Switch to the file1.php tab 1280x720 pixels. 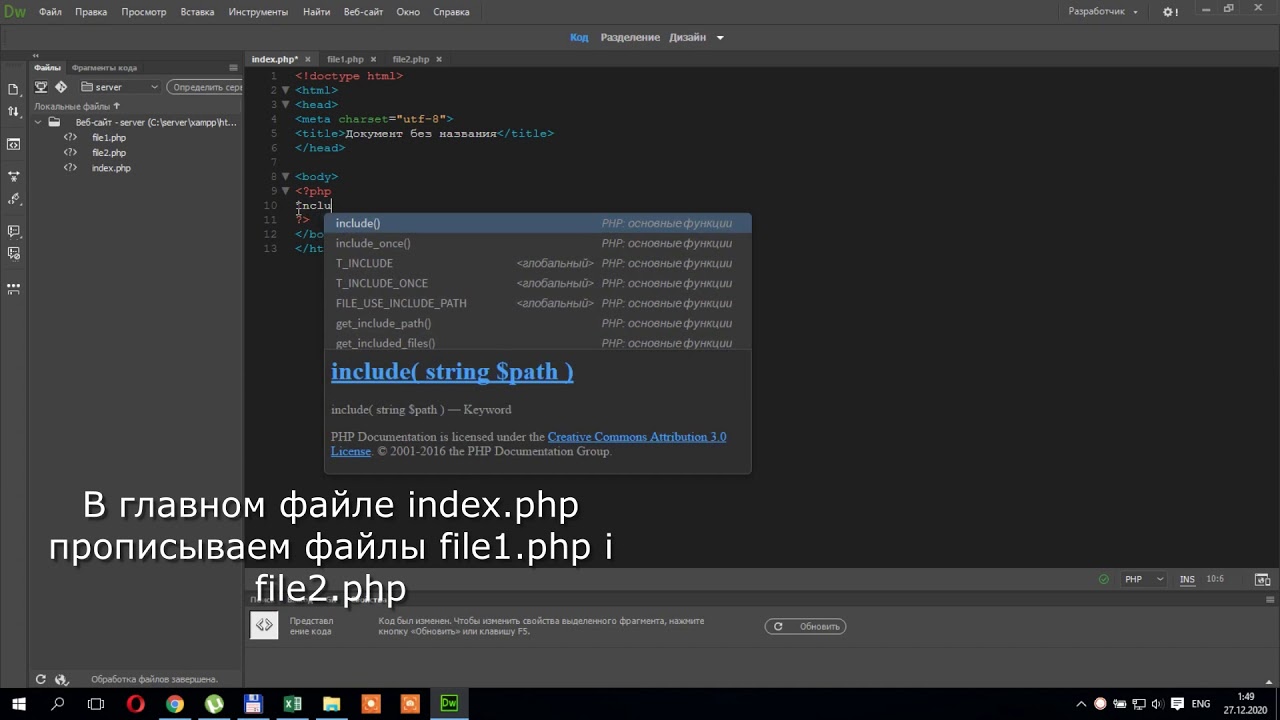click(x=345, y=59)
